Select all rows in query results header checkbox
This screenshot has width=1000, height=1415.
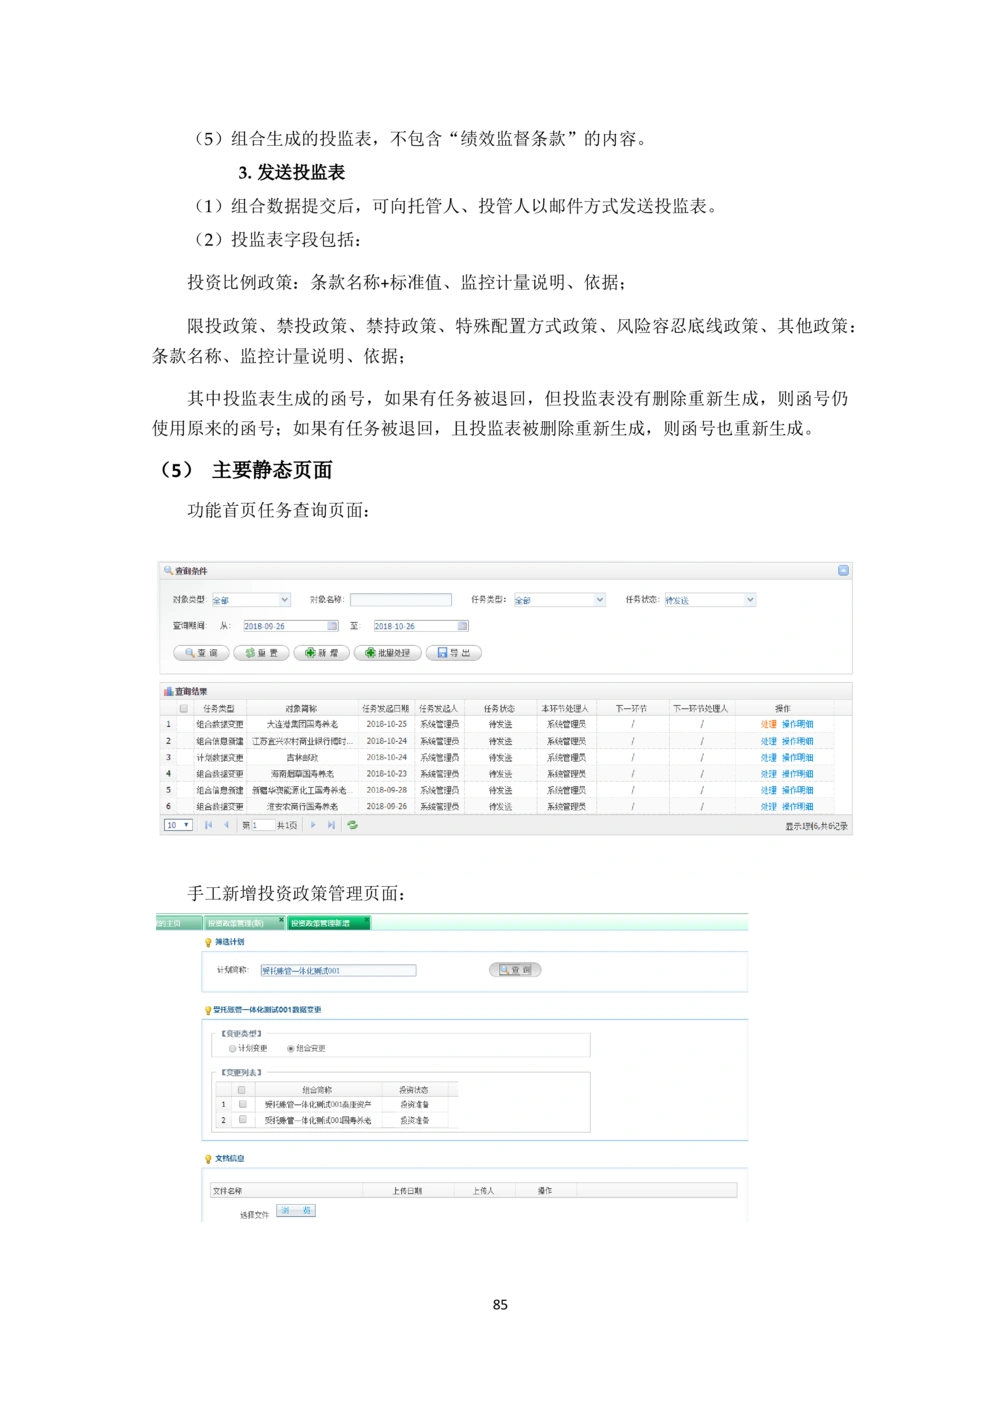coord(183,708)
